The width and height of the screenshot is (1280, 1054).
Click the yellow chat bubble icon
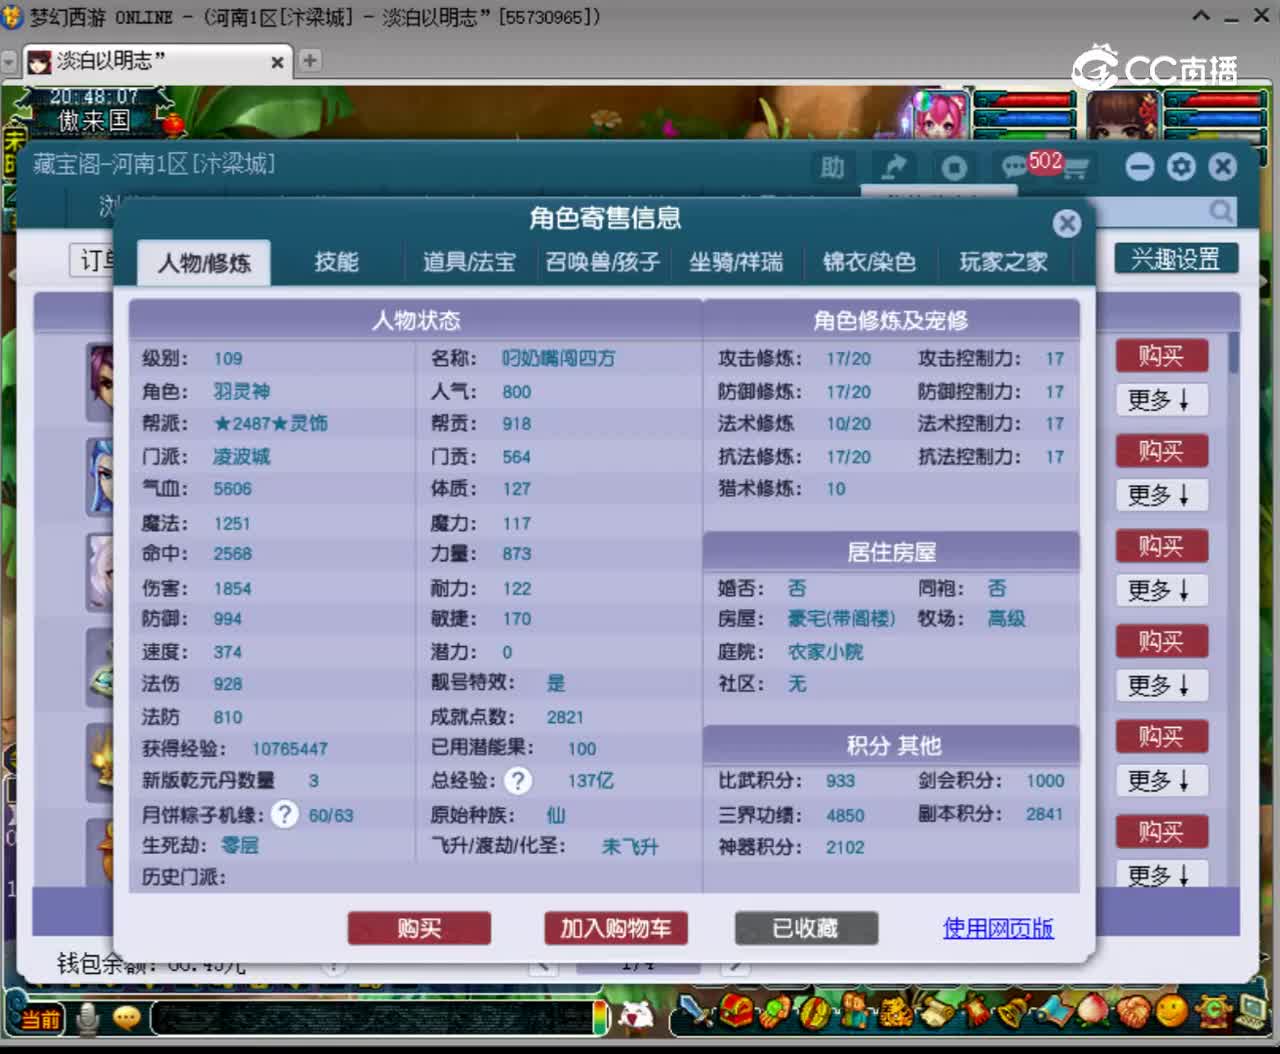pos(126,1018)
